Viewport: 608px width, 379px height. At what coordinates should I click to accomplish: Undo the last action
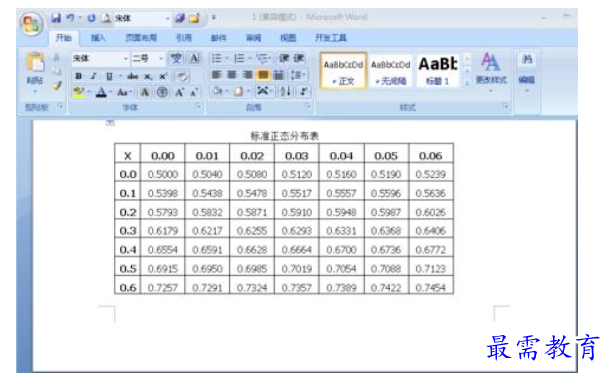click(x=70, y=18)
